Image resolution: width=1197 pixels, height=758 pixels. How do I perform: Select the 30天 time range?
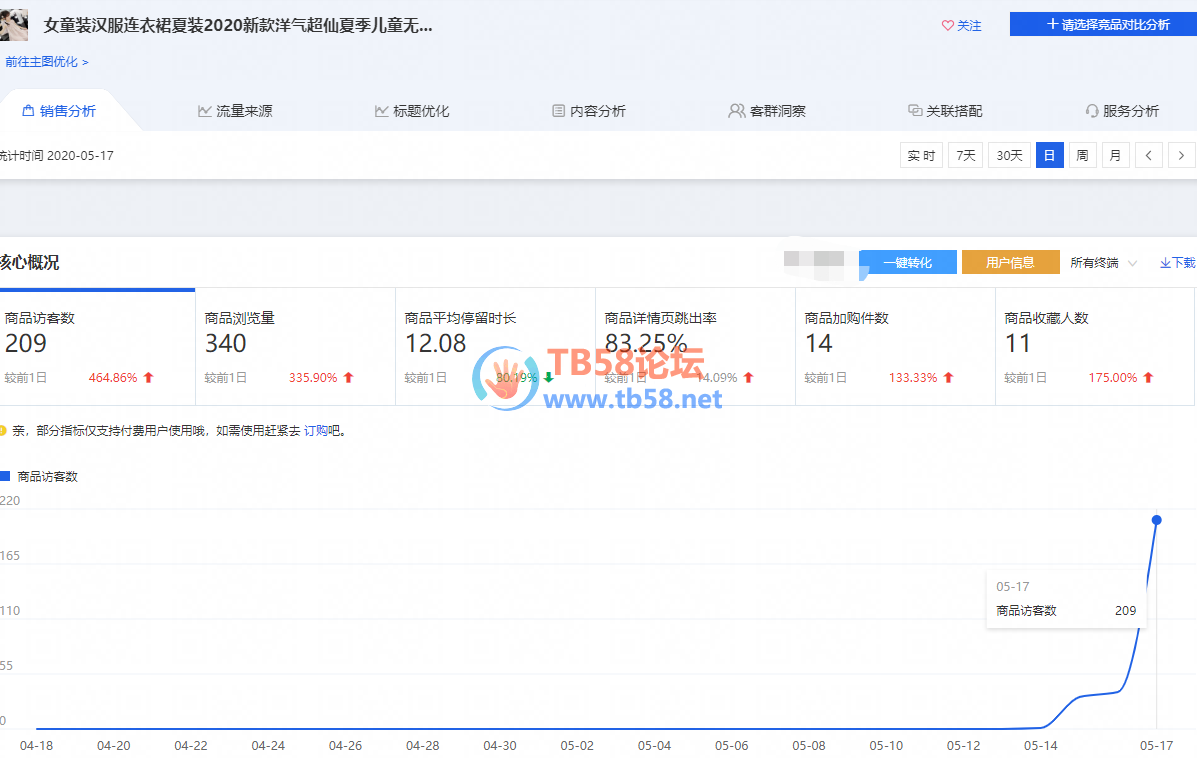coord(1009,156)
